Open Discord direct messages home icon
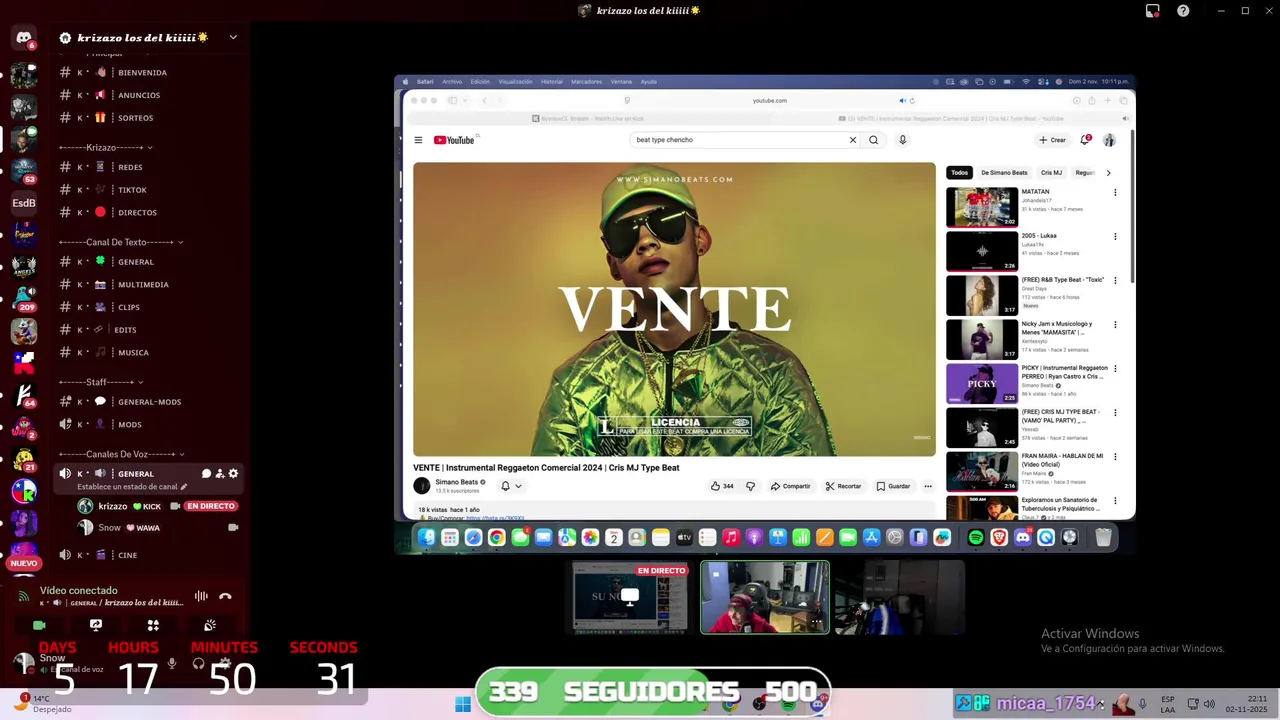Viewport: 1280px width, 720px height. [24, 38]
